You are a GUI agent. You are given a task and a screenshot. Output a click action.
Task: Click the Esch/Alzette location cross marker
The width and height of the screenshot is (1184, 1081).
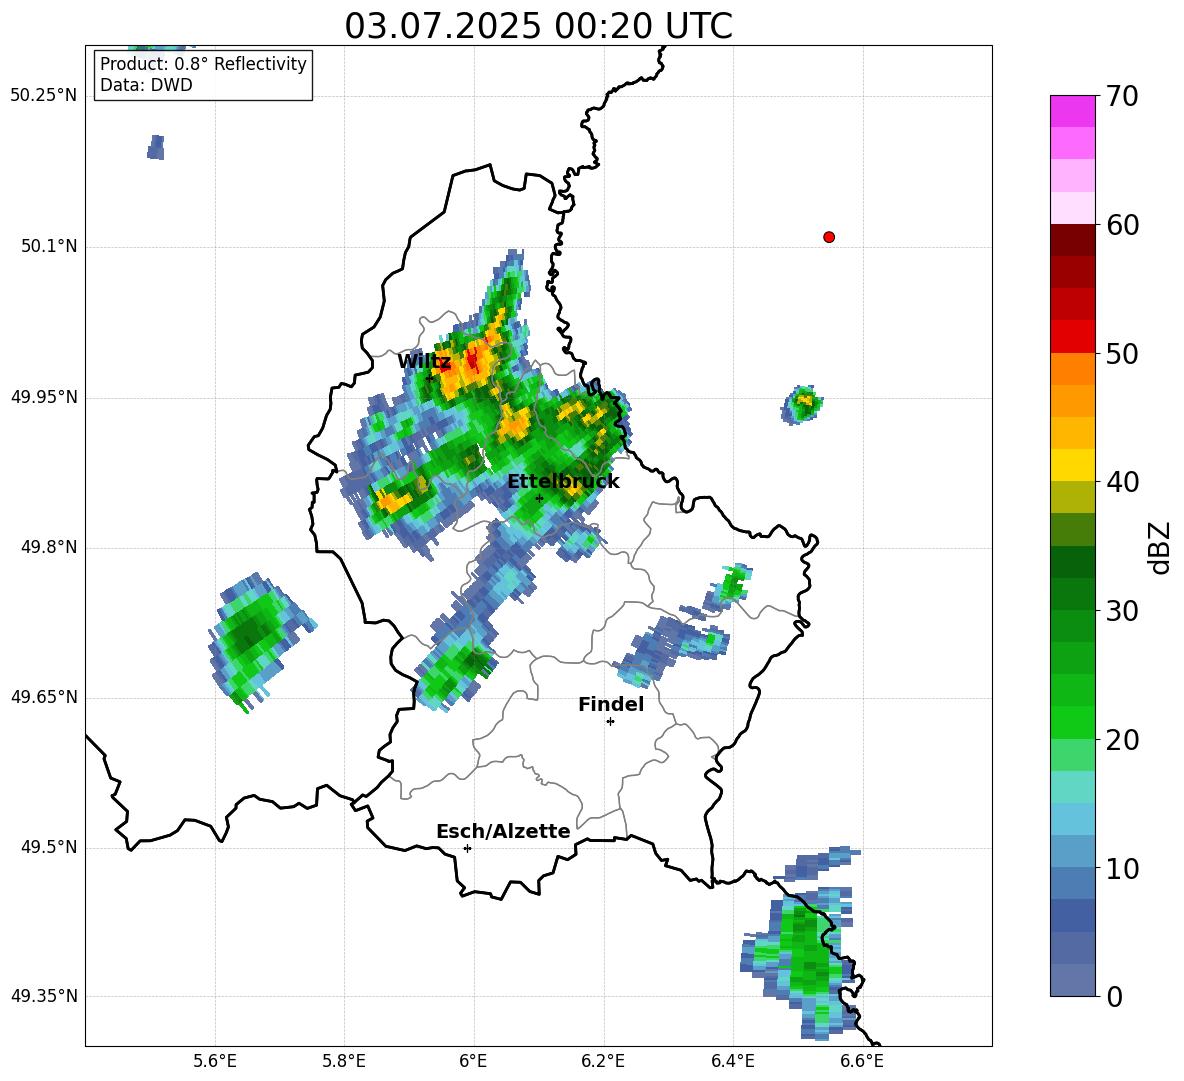coord(467,848)
